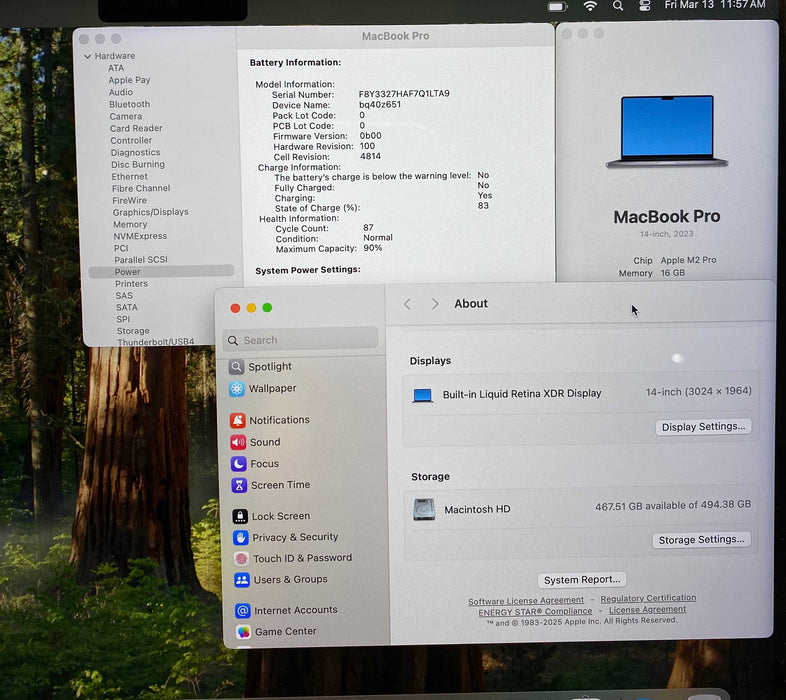Click the clock Fri Mar 13 11:57 AM
The height and width of the screenshot is (700, 786).
pos(715,5)
